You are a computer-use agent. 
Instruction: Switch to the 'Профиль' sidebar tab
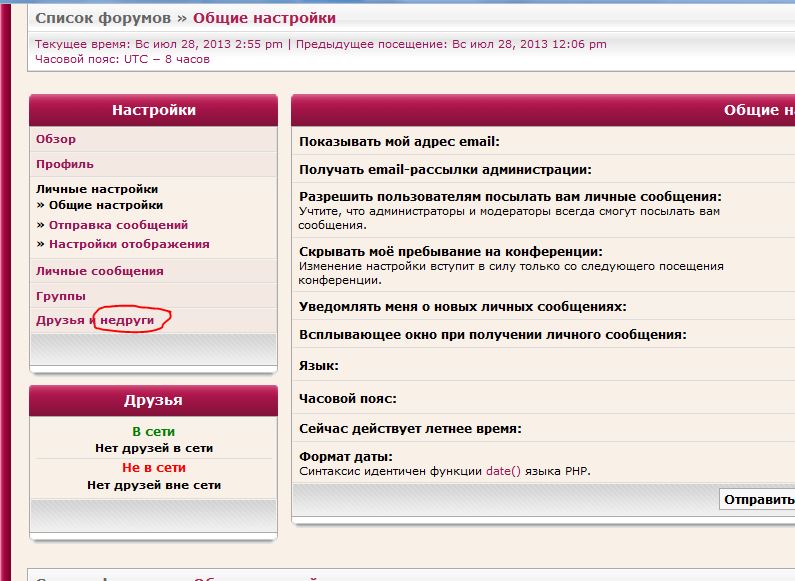coord(65,164)
